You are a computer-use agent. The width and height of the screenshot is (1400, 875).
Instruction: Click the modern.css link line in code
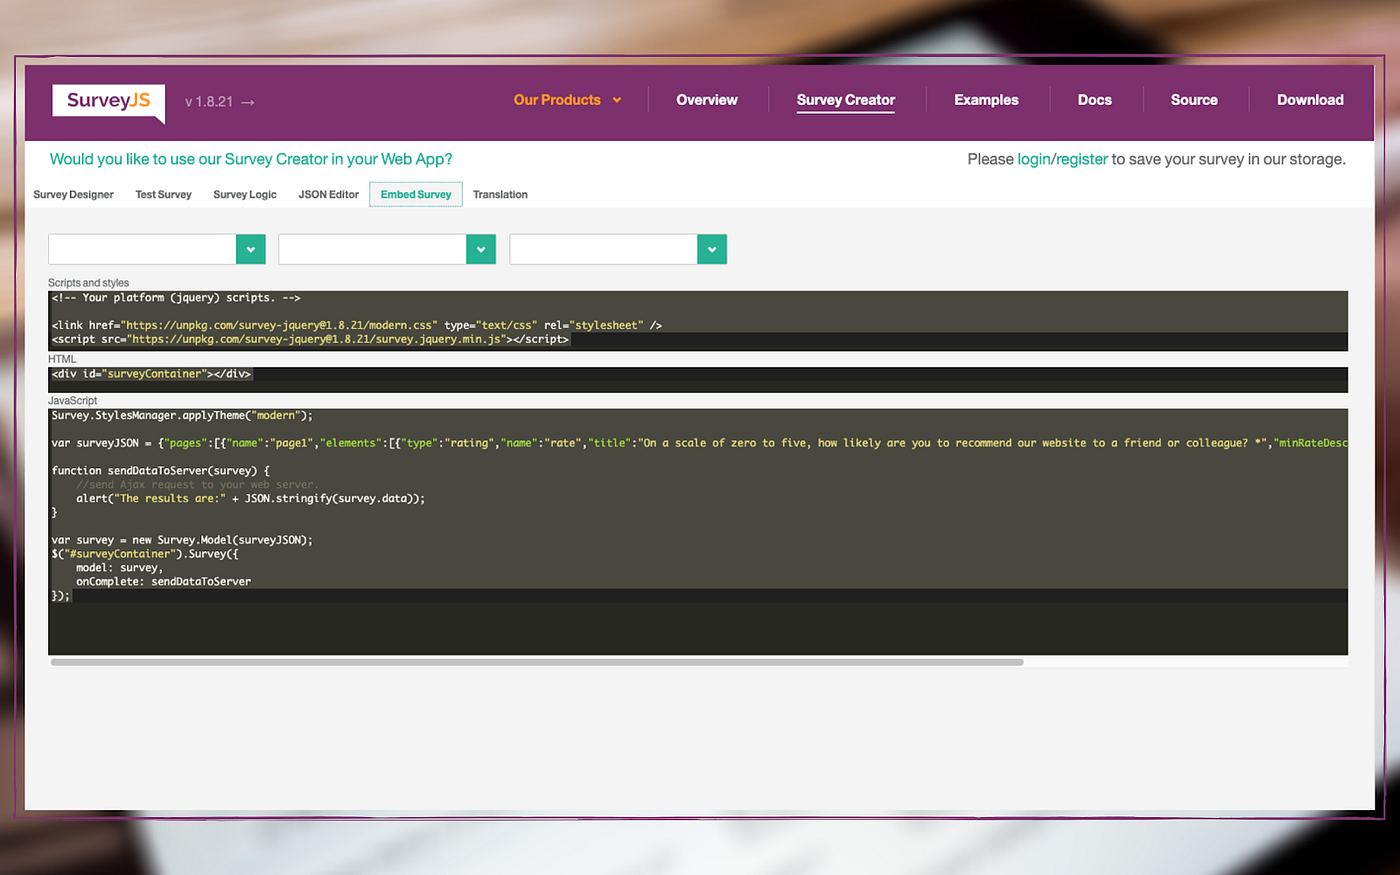(357, 325)
